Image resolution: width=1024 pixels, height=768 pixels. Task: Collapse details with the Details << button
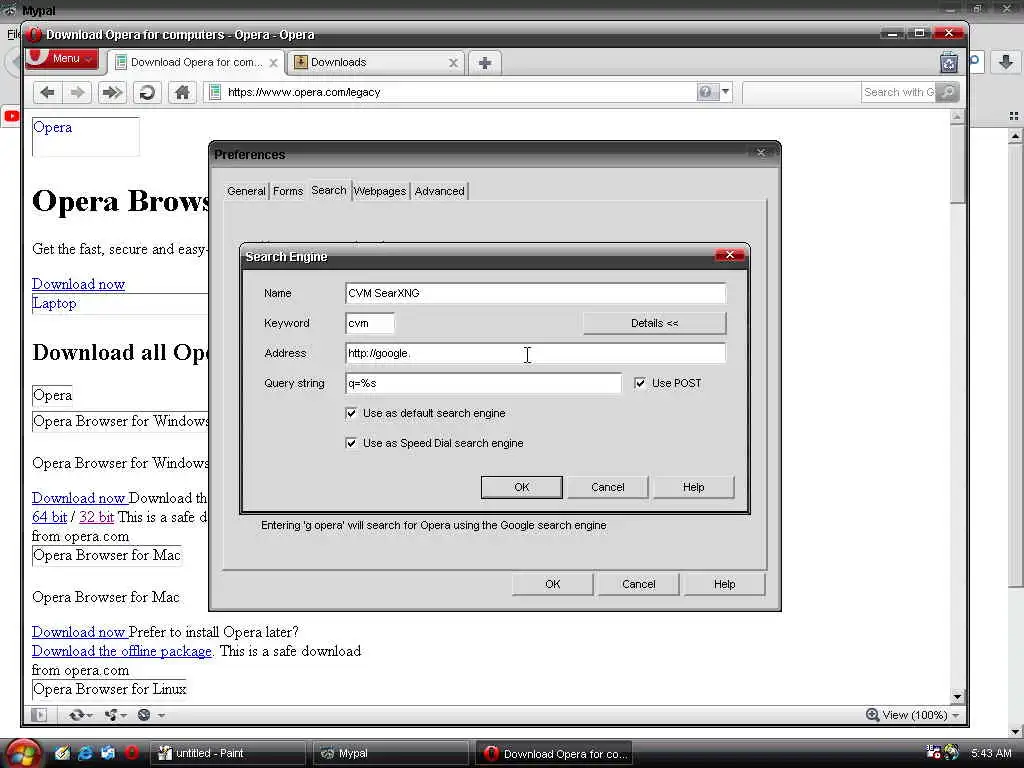(654, 323)
